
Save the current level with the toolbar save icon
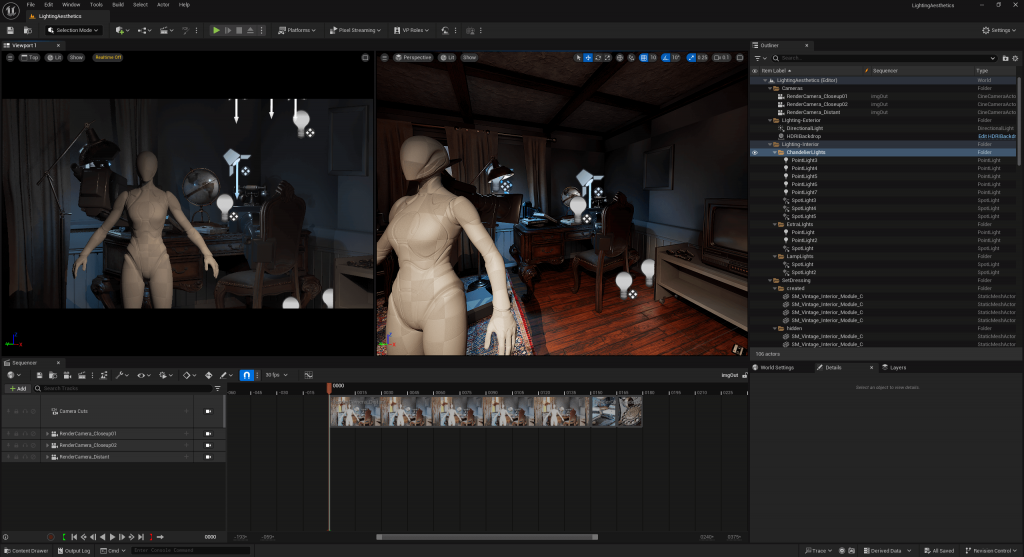click(11, 30)
